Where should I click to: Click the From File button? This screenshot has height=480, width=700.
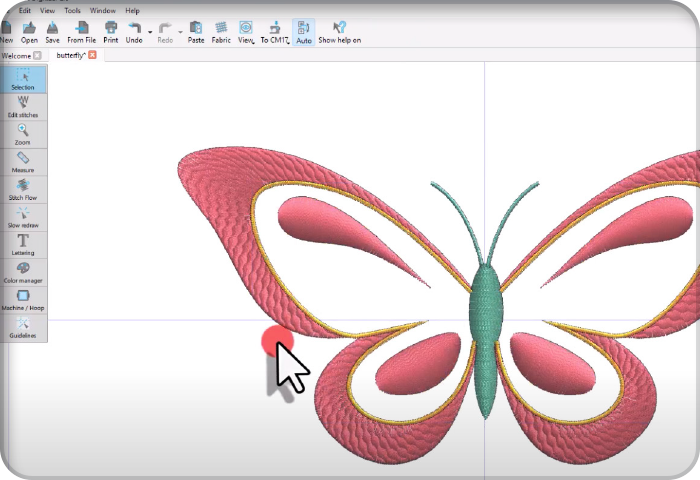pyautogui.click(x=82, y=32)
